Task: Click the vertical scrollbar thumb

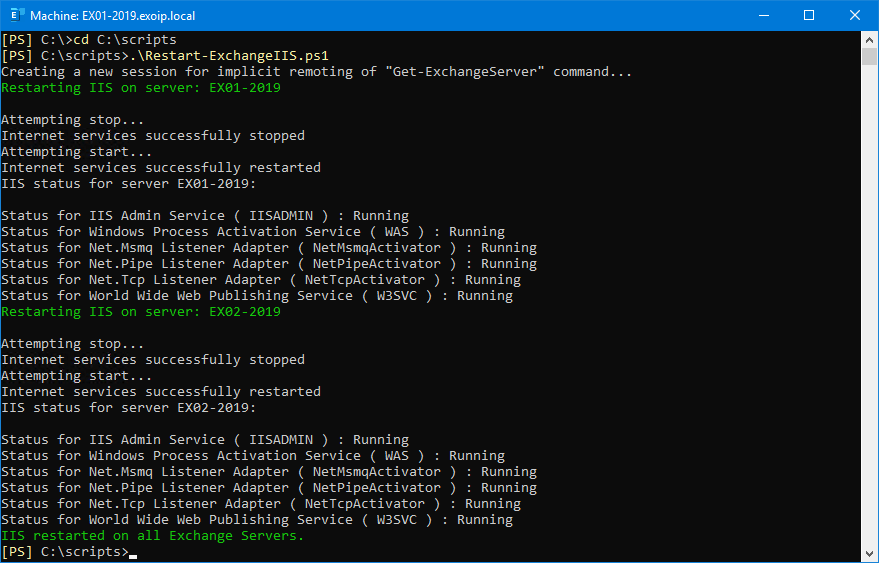Action: (869, 57)
